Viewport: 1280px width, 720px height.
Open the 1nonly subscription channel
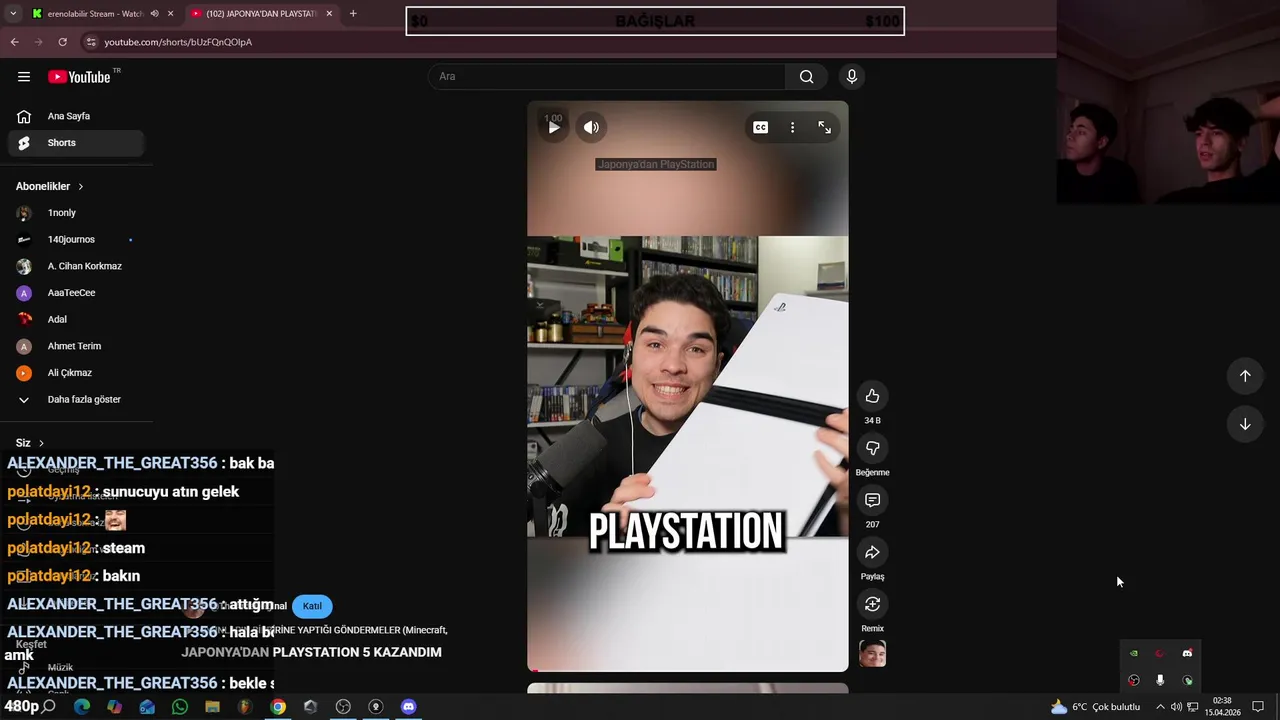click(x=75, y=213)
